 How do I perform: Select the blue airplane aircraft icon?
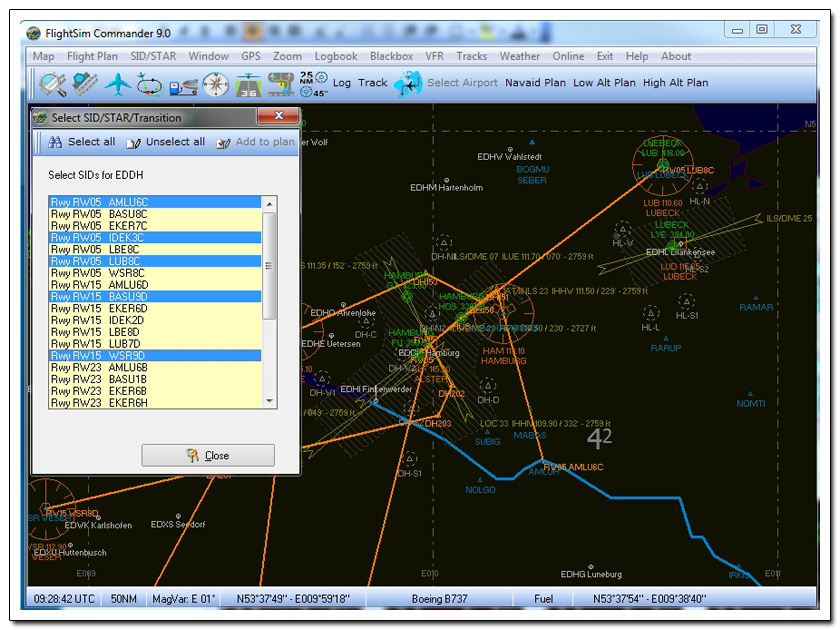coord(118,84)
